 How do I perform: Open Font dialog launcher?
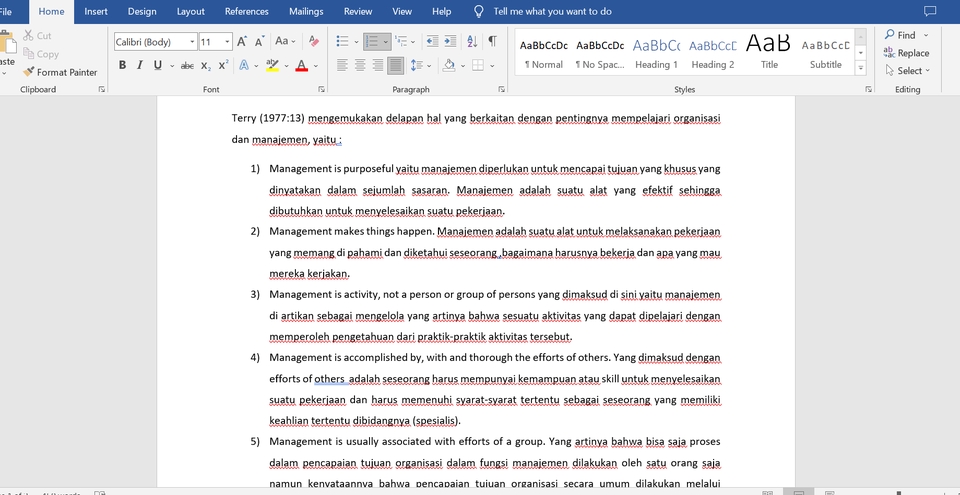pyautogui.click(x=321, y=89)
